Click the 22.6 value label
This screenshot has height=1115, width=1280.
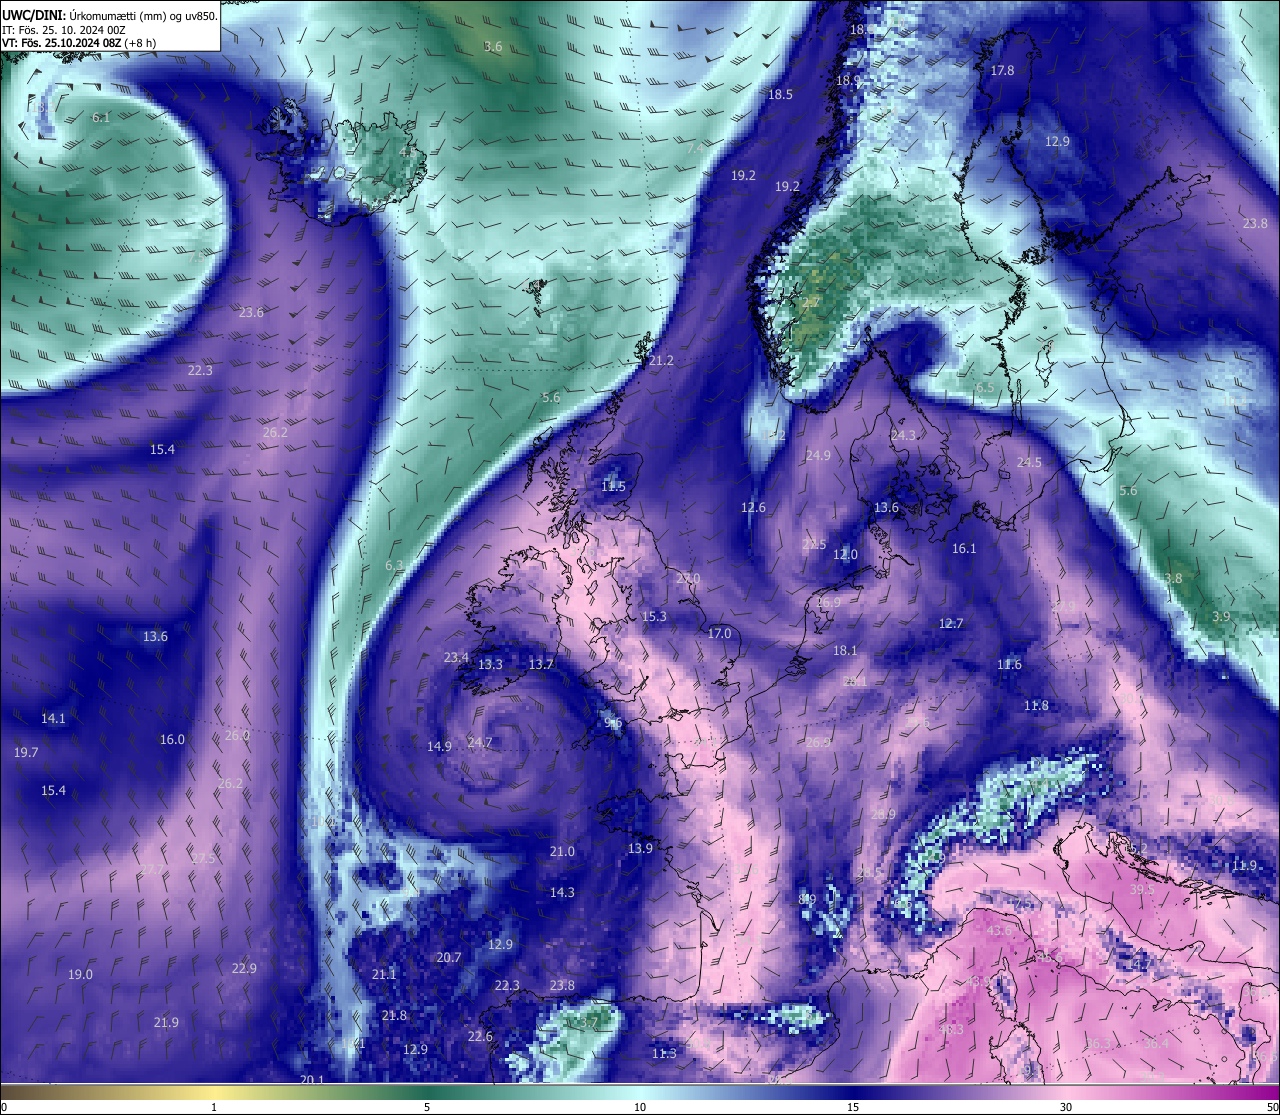[480, 1037]
